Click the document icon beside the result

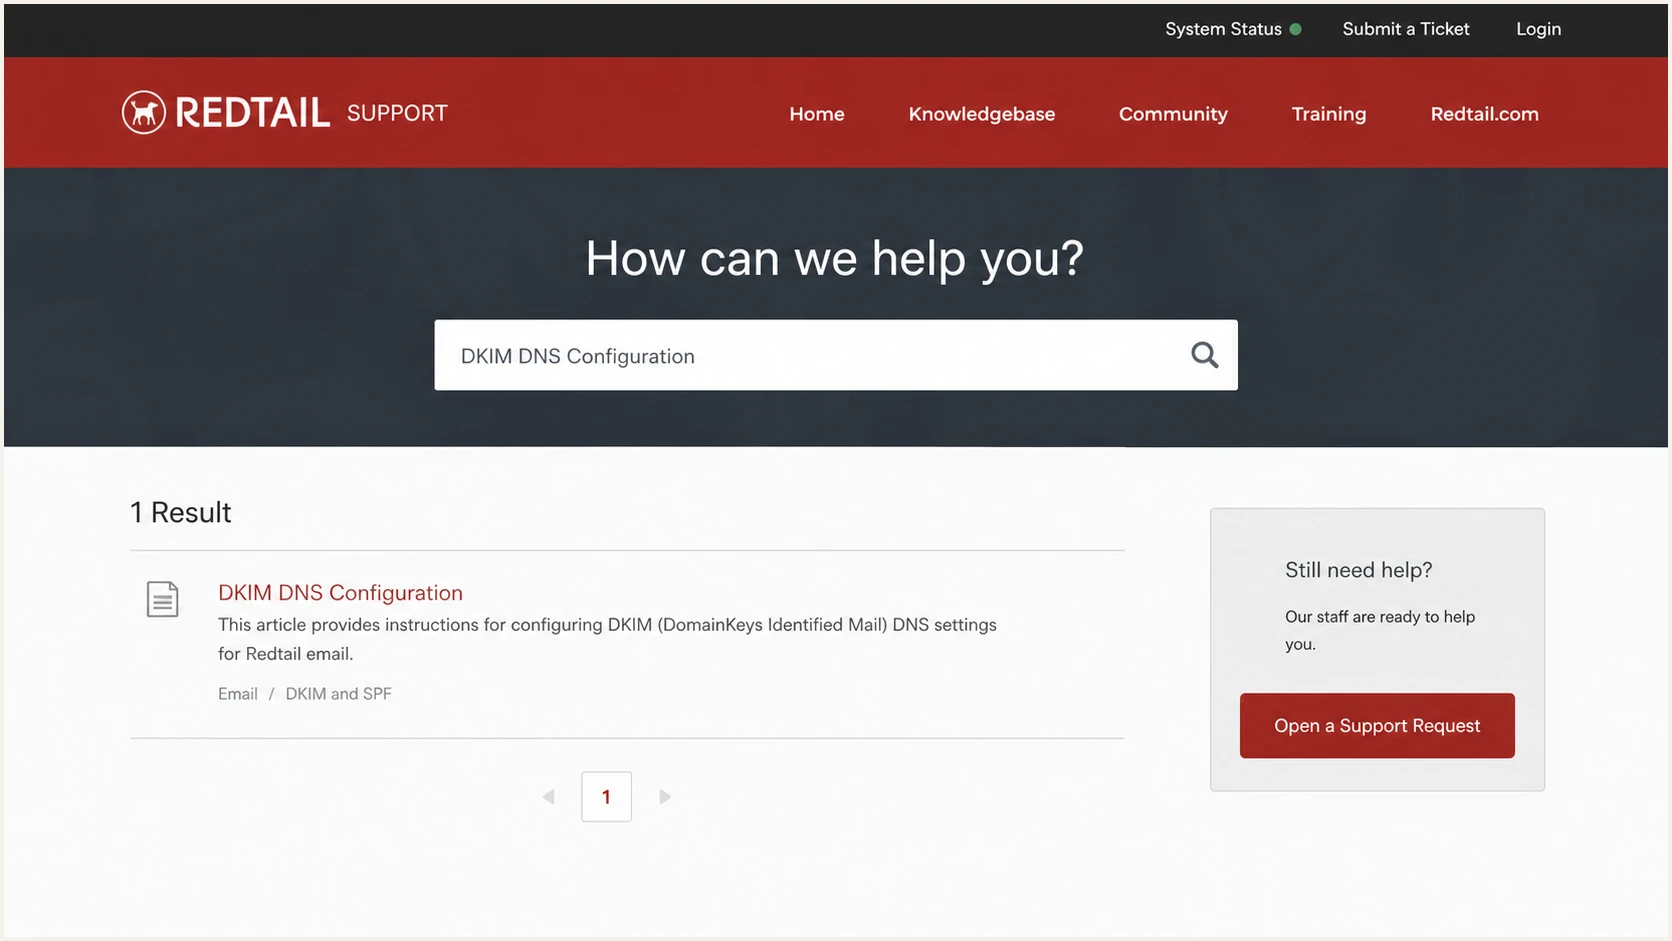pyautogui.click(x=162, y=599)
